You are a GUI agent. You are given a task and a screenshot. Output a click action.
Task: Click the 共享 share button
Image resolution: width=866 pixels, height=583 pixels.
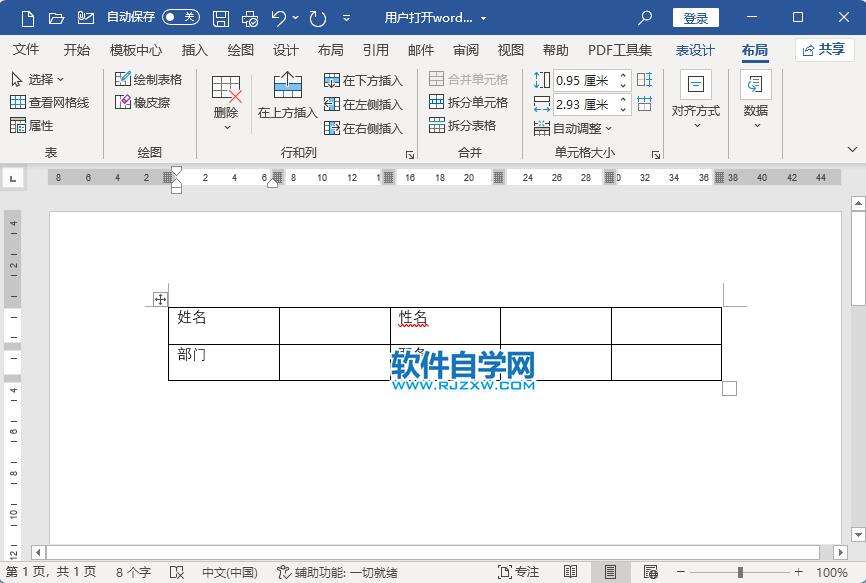pos(824,50)
